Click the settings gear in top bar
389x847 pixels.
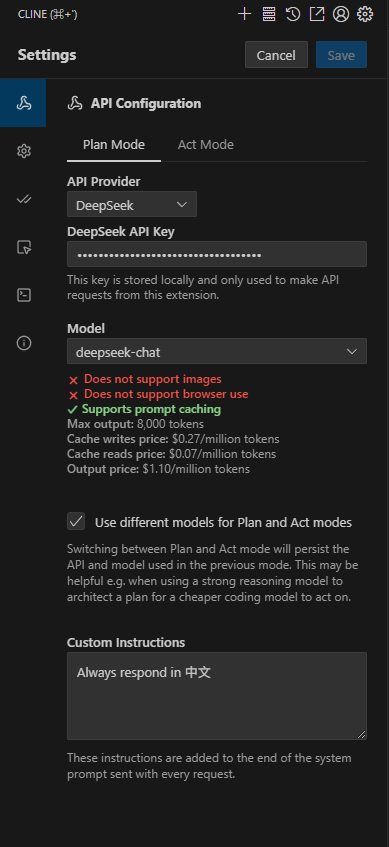pyautogui.click(x=365, y=14)
